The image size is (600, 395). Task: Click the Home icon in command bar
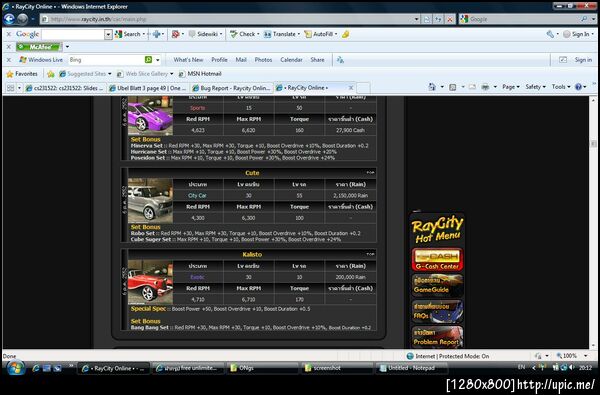click(432, 87)
